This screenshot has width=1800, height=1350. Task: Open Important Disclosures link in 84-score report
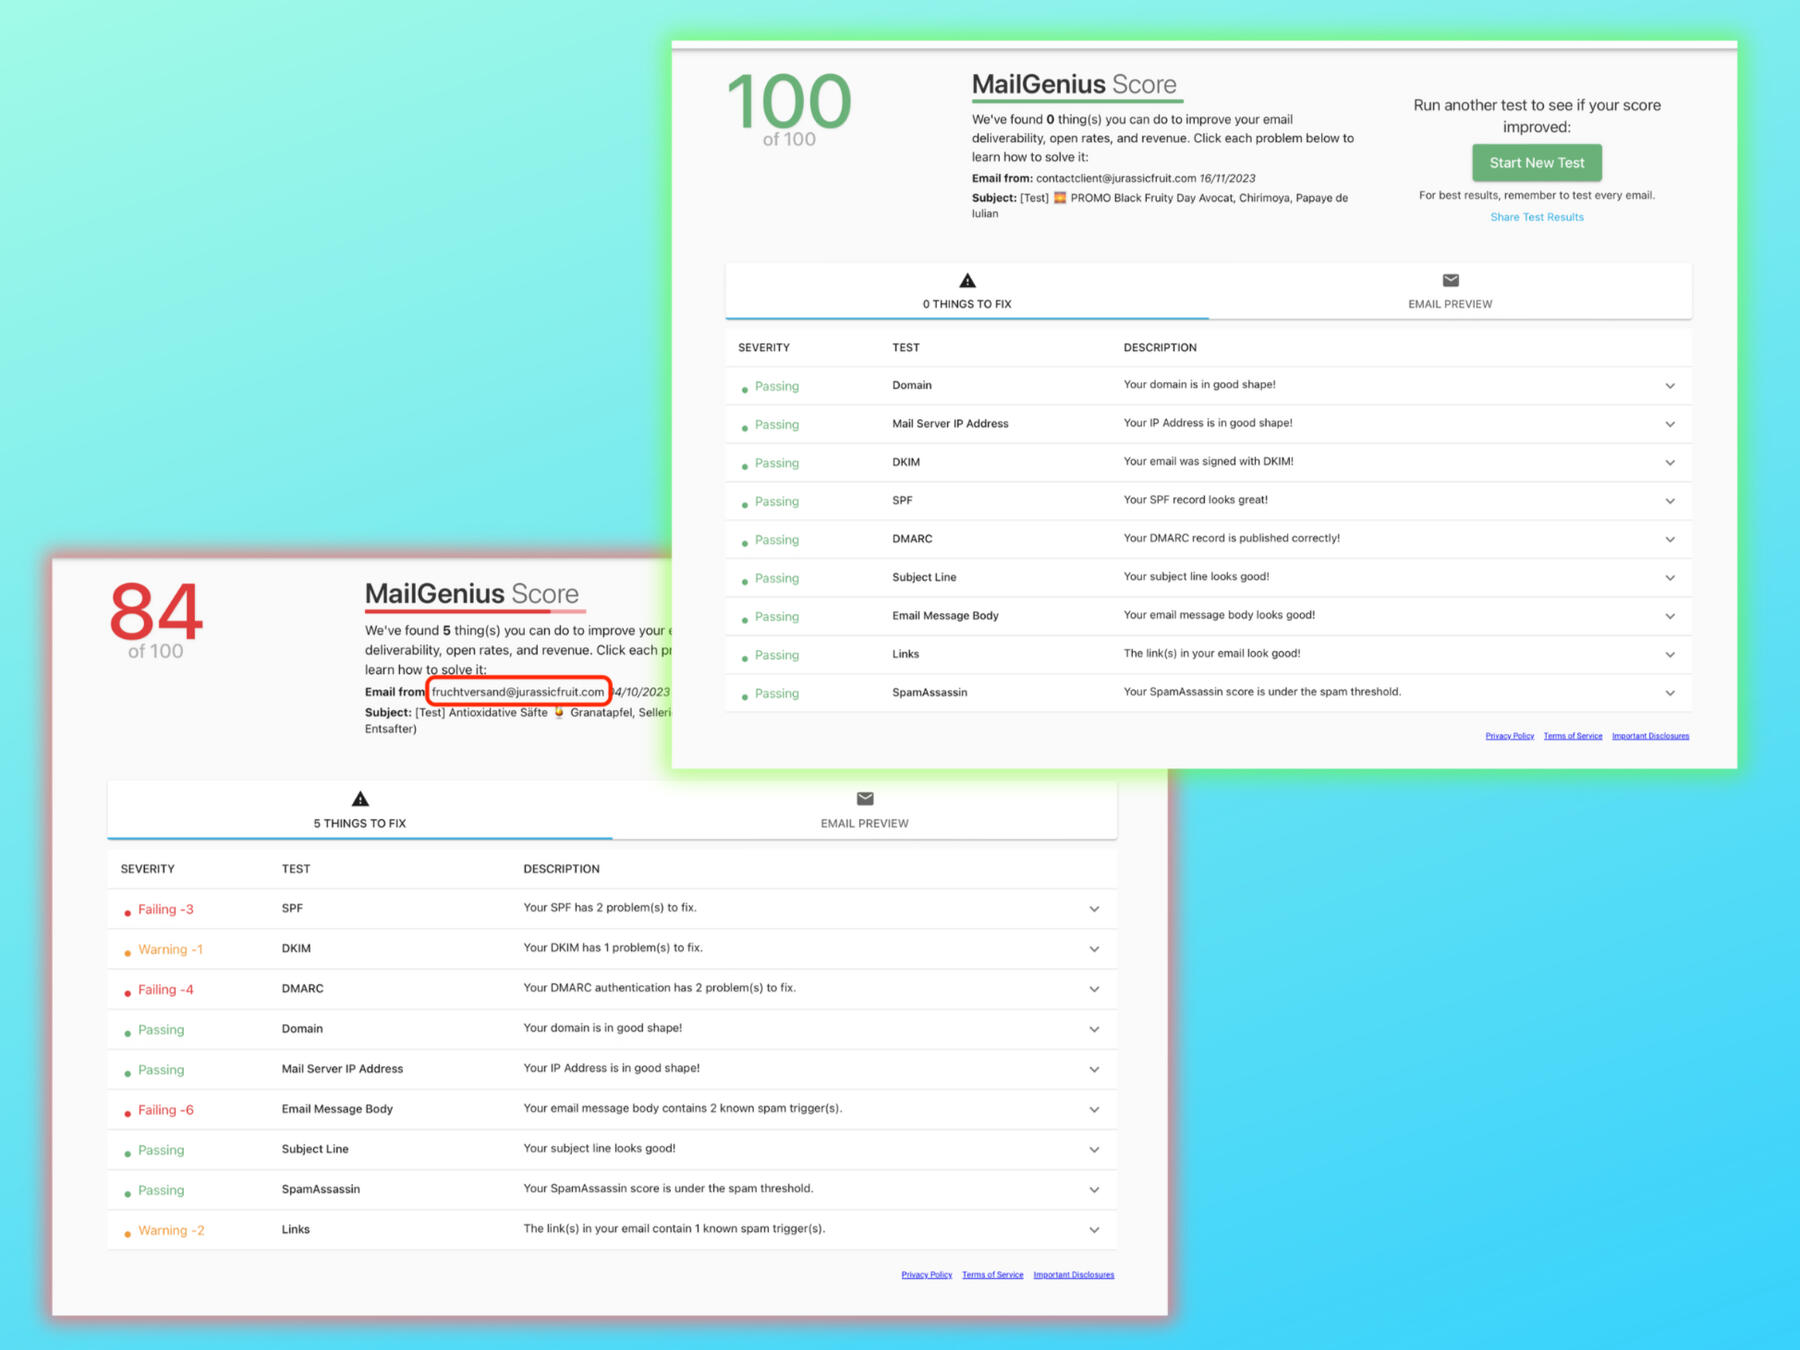pos(1073,1275)
